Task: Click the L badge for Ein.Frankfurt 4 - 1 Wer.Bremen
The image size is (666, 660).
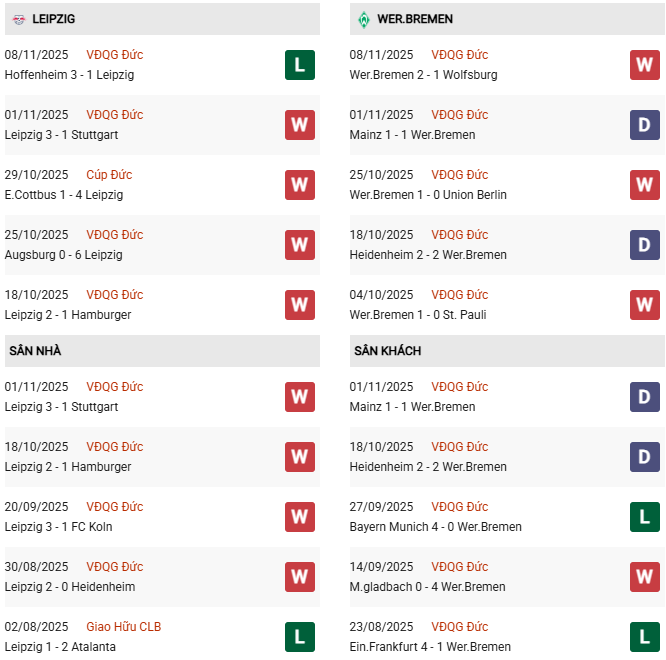Action: tap(645, 637)
